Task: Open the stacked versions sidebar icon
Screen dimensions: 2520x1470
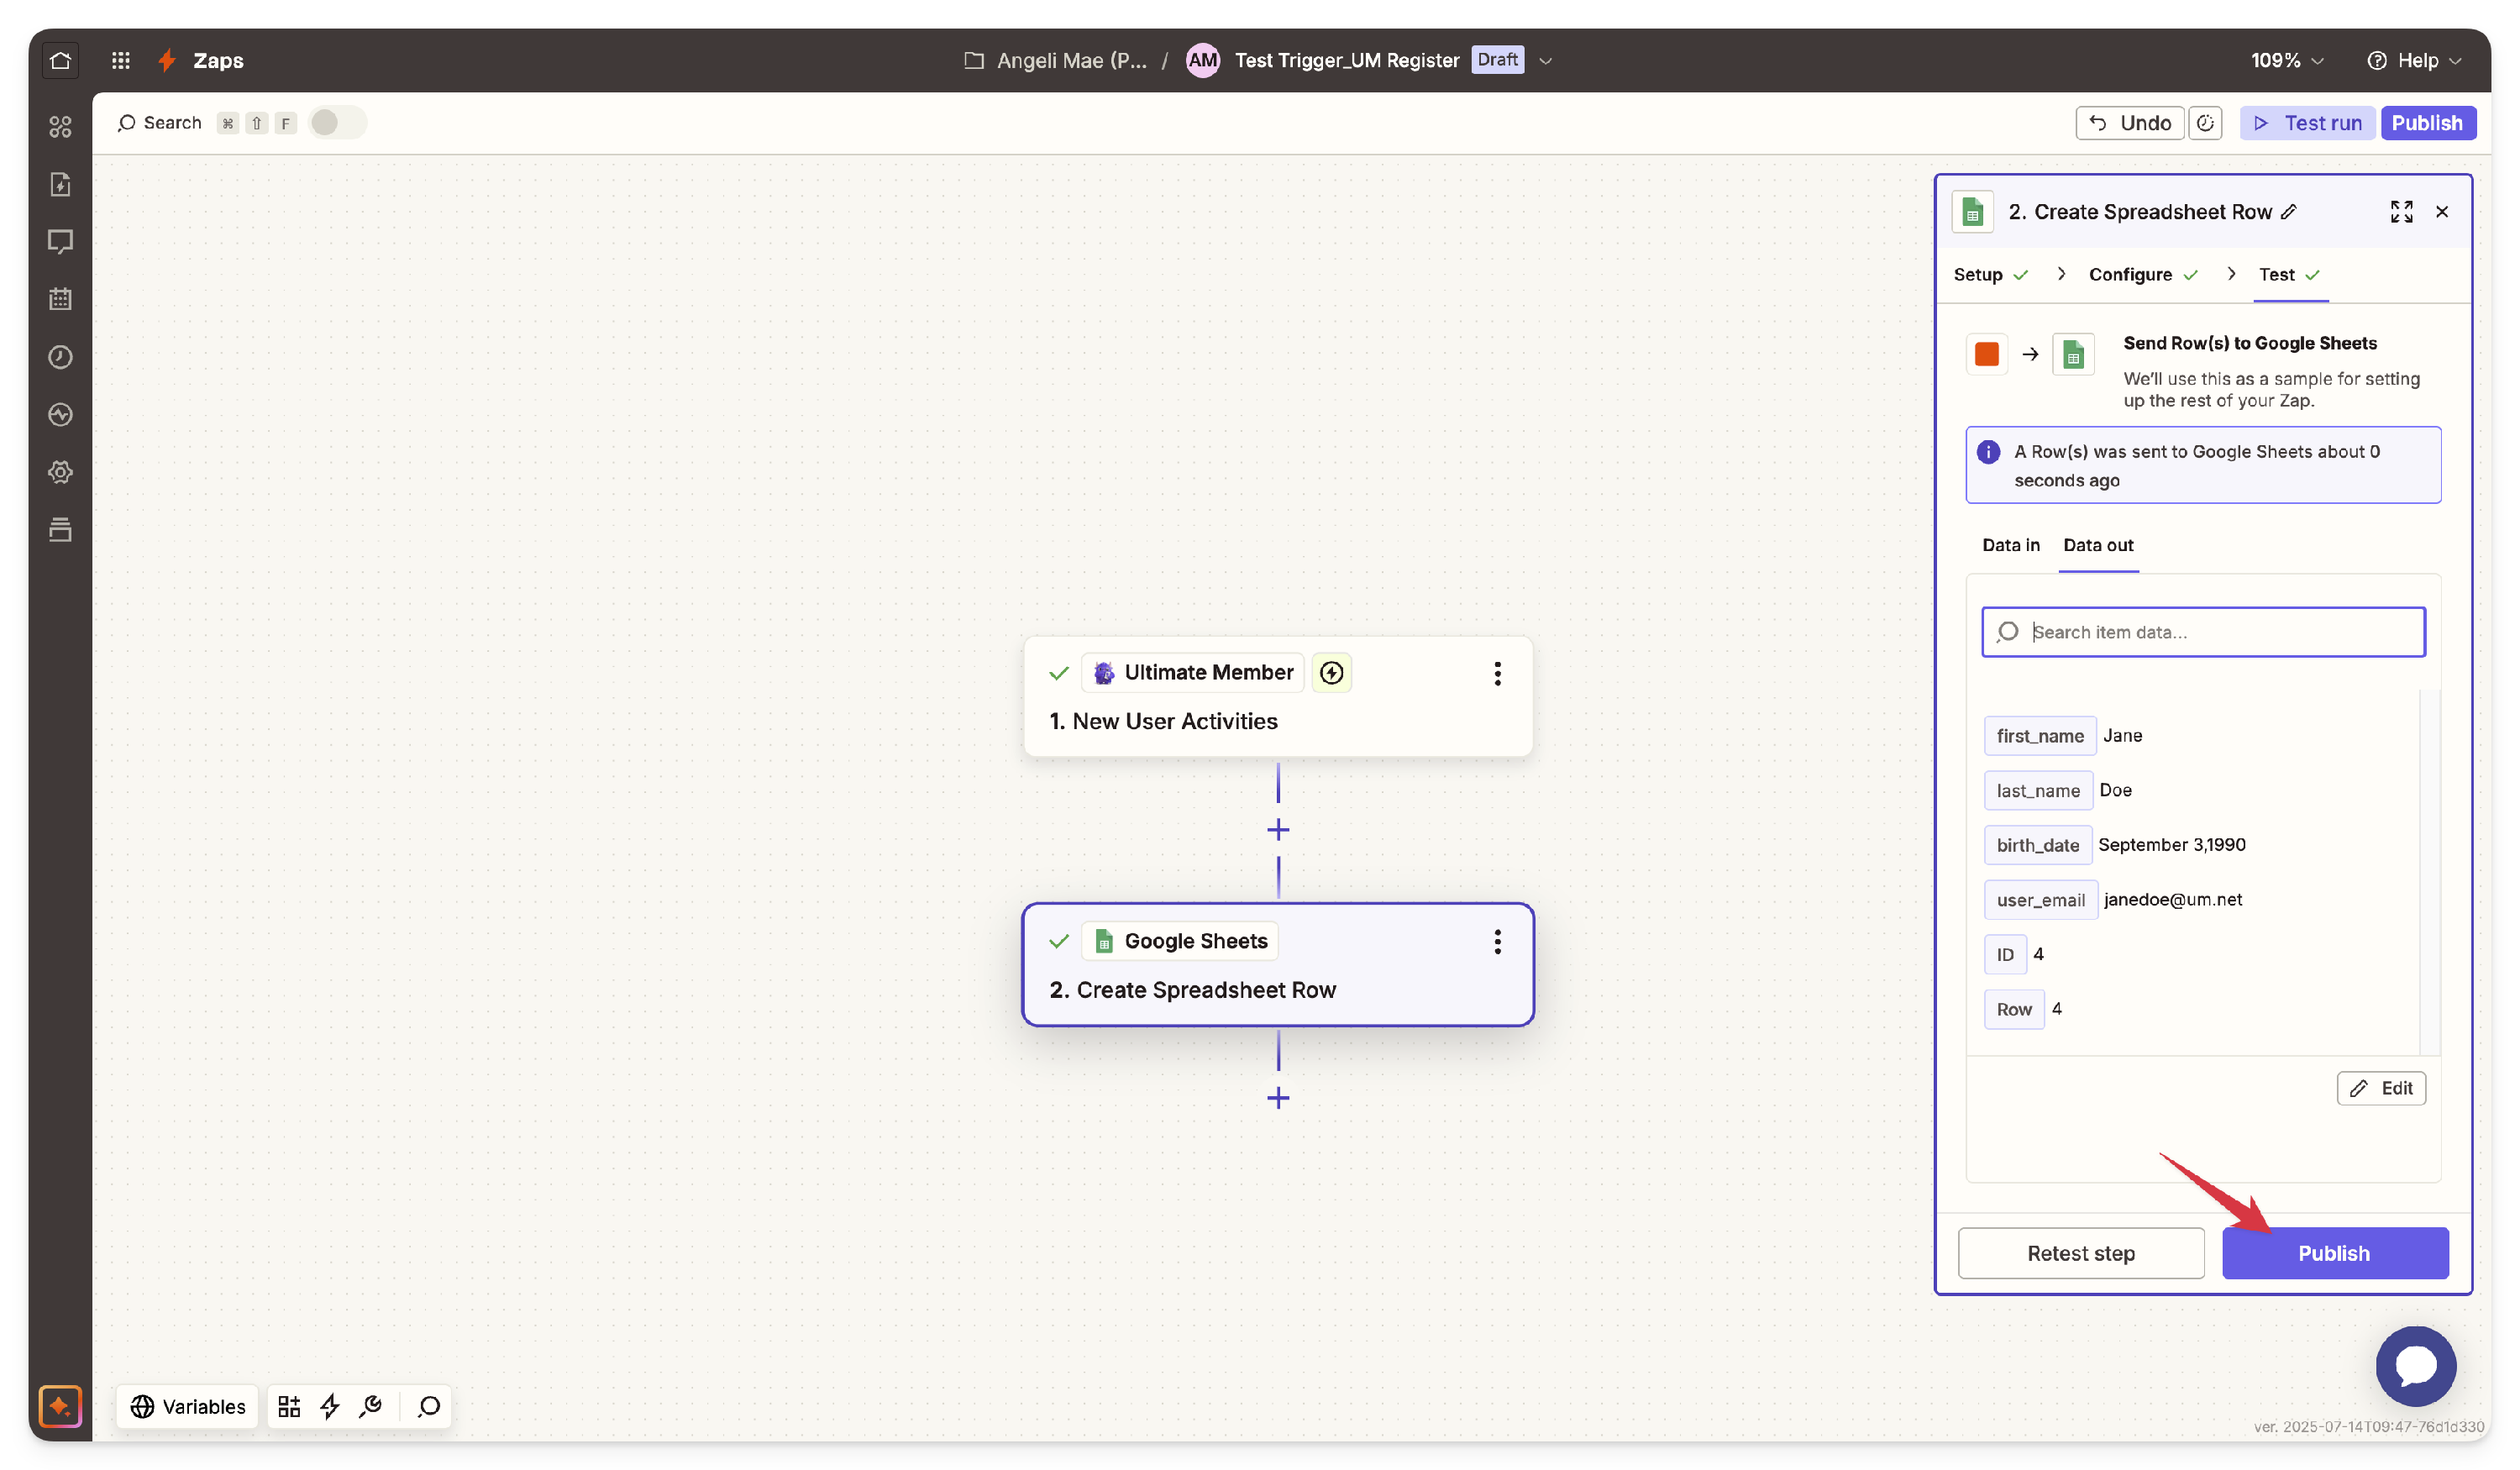Action: point(60,530)
